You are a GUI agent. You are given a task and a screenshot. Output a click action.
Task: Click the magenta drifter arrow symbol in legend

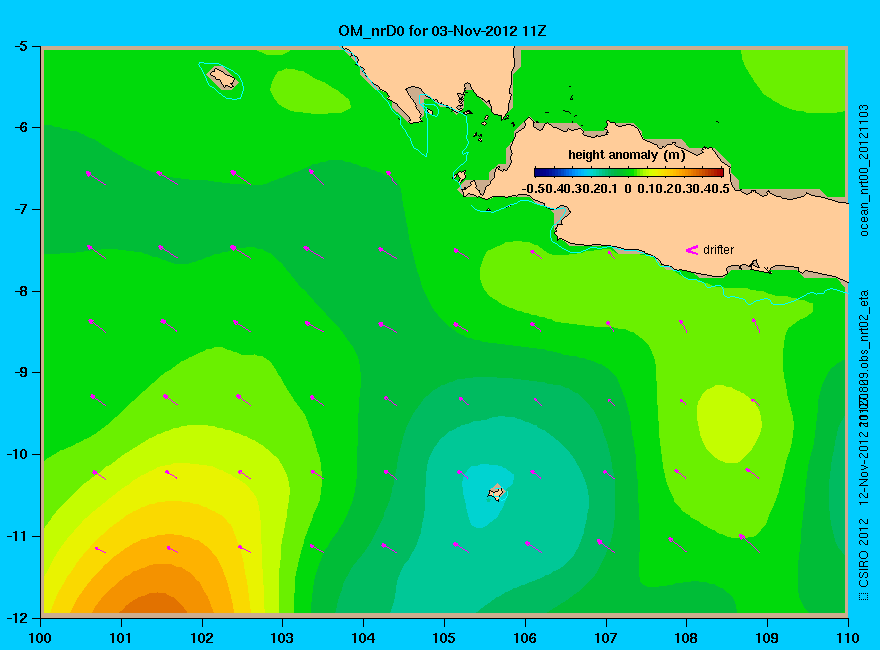pos(691,250)
